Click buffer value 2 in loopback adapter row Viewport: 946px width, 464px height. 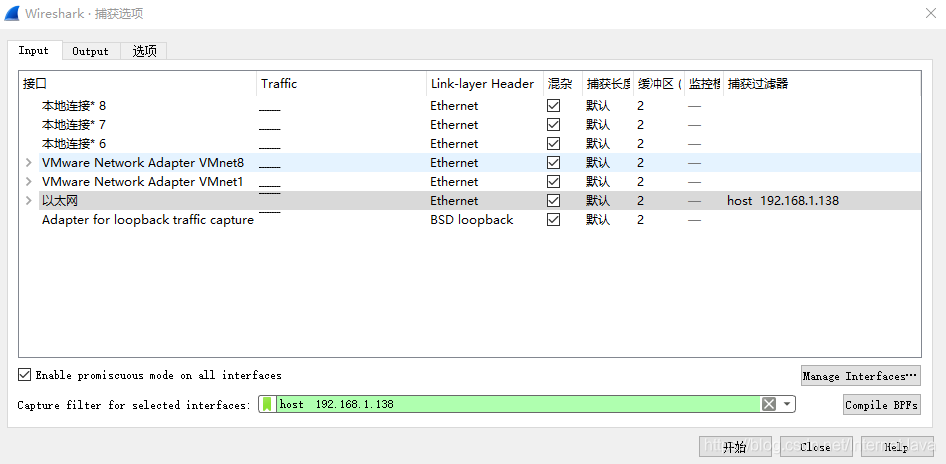tap(640, 220)
